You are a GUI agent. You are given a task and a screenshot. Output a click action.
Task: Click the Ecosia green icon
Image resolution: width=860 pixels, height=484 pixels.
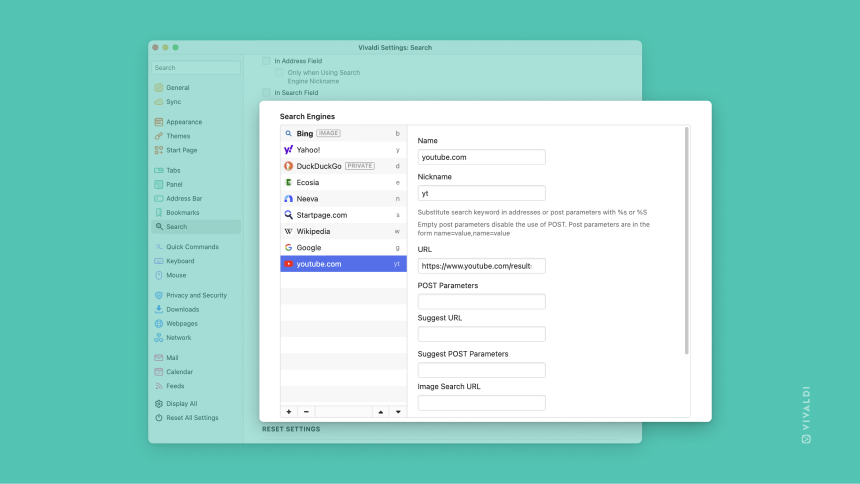click(x=288, y=182)
